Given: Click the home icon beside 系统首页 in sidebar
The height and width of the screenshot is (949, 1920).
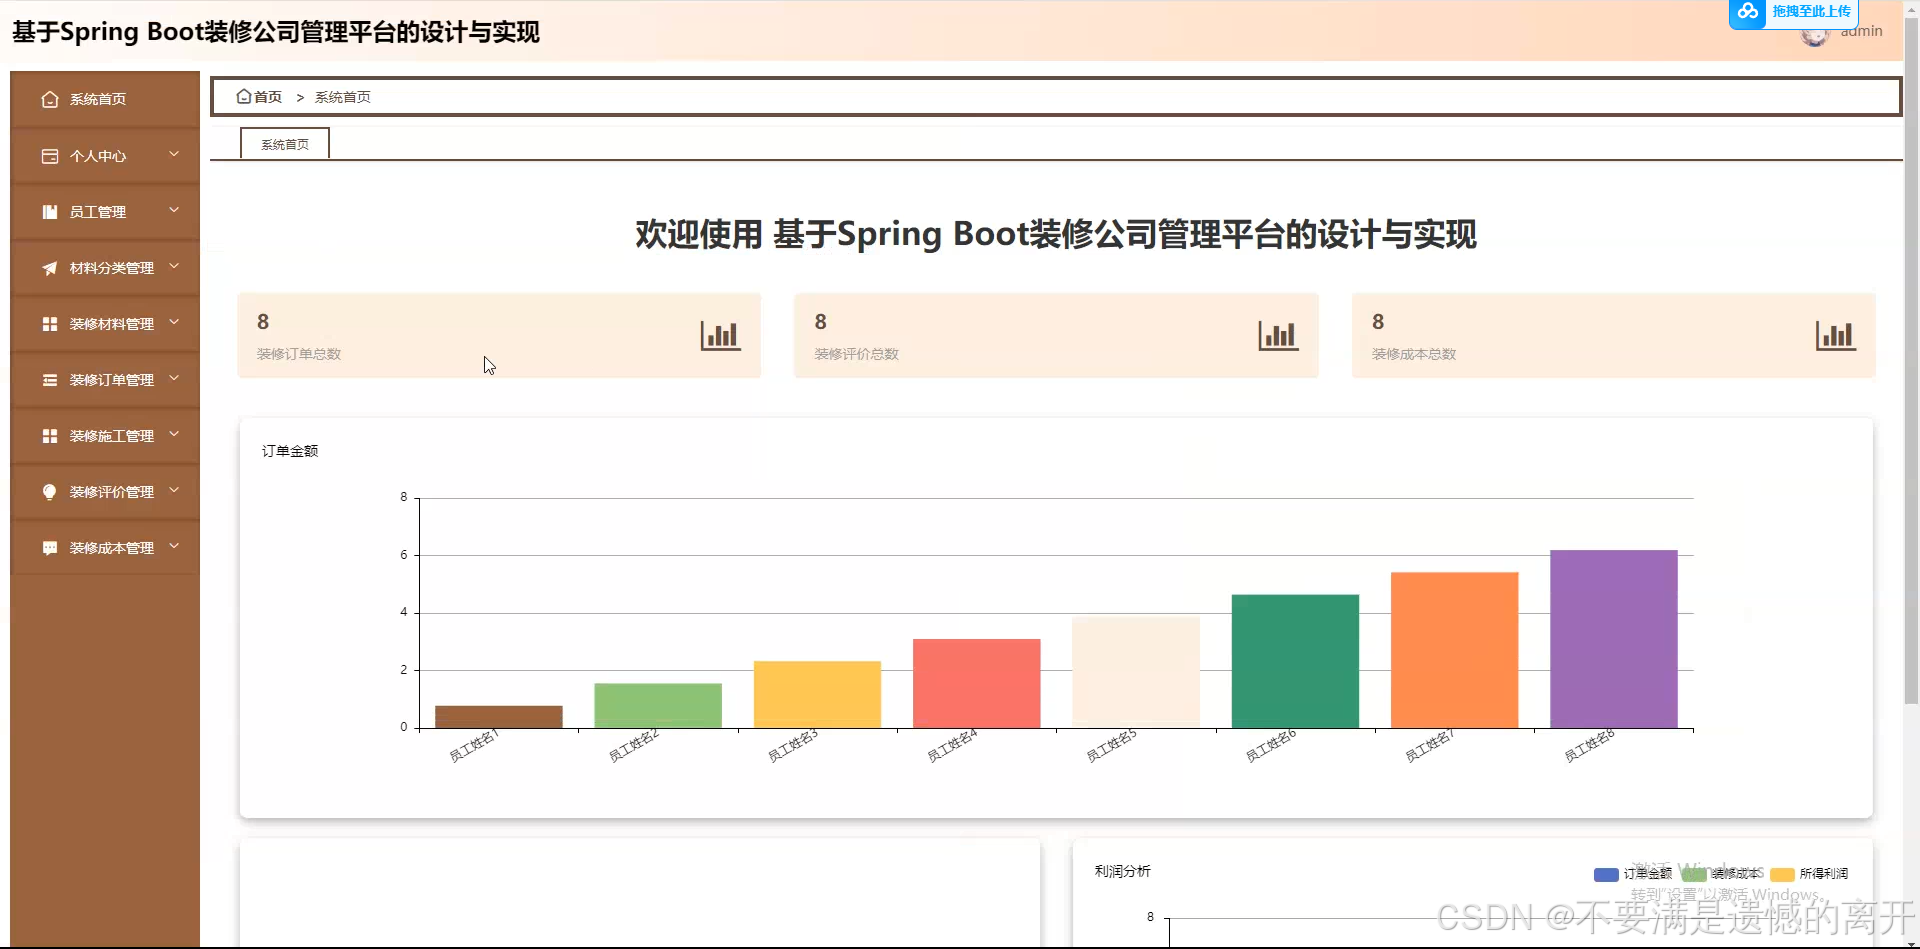Looking at the screenshot, I should click(50, 100).
